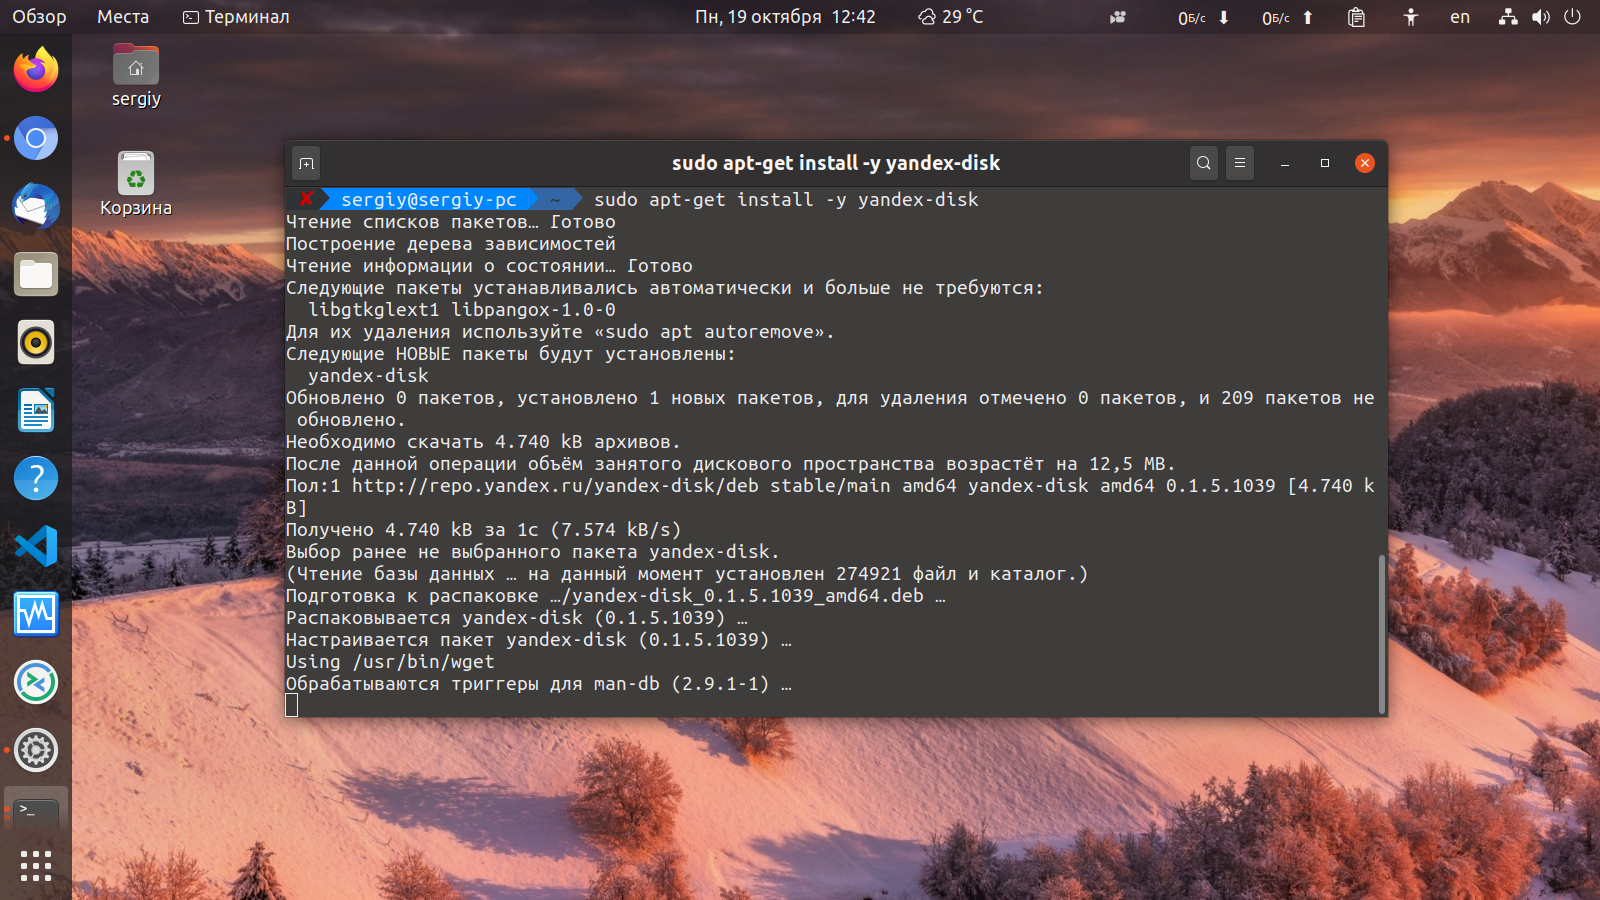Open the Help dock icon
Image resolution: width=1600 pixels, height=900 pixels.
pyautogui.click(x=36, y=478)
